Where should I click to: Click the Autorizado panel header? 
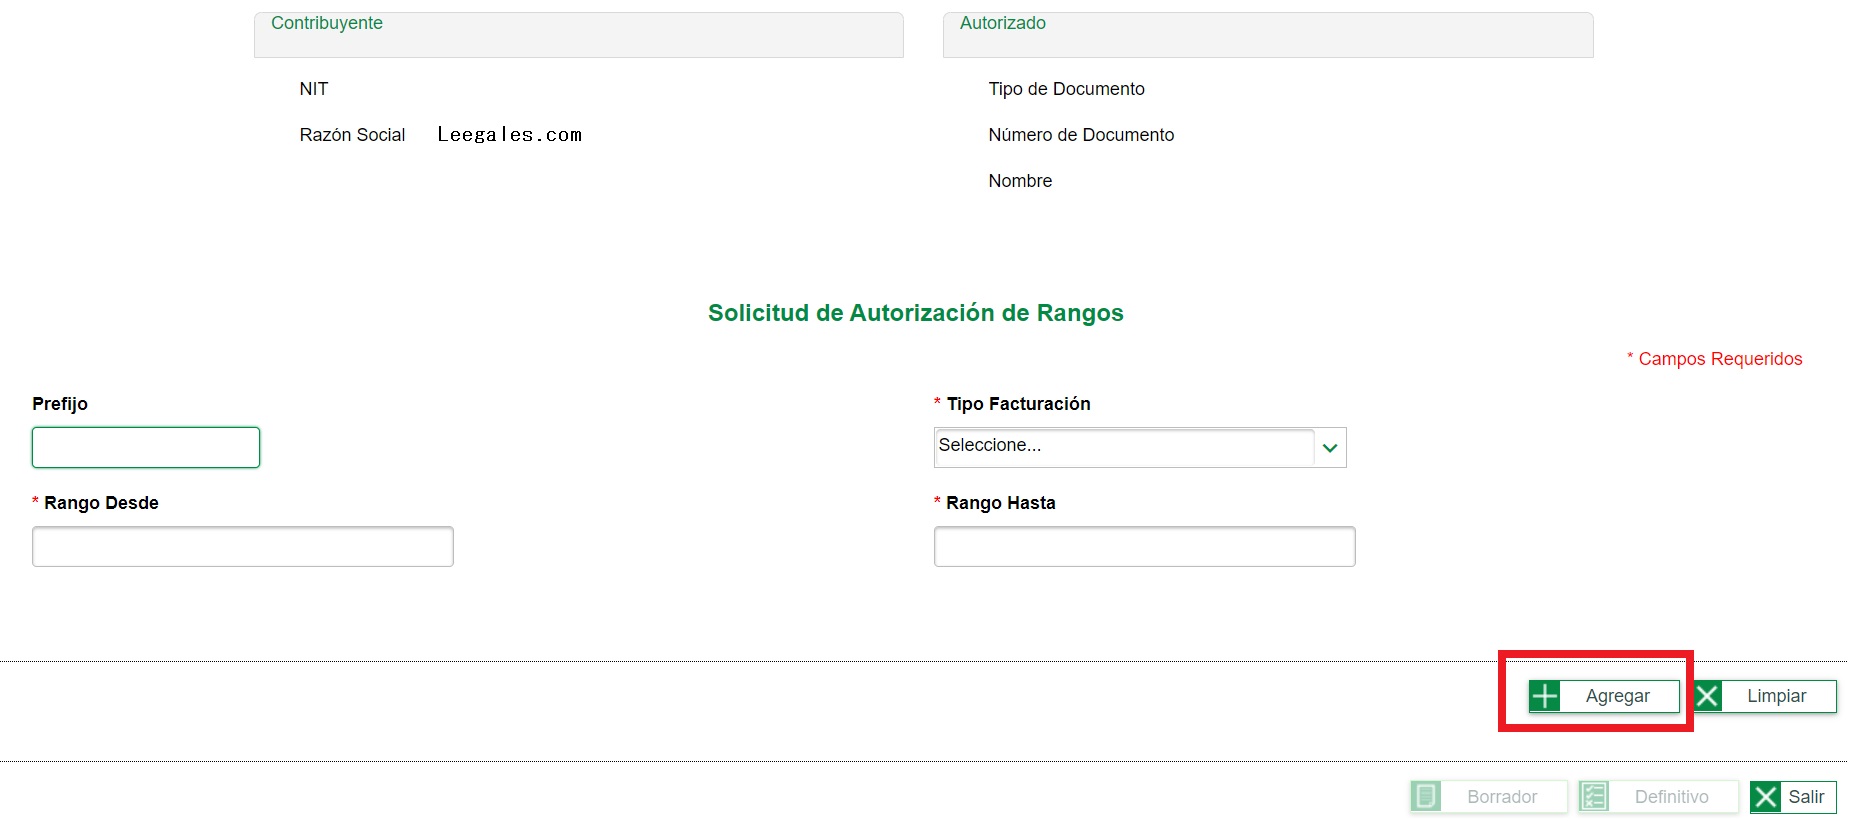(1268, 35)
